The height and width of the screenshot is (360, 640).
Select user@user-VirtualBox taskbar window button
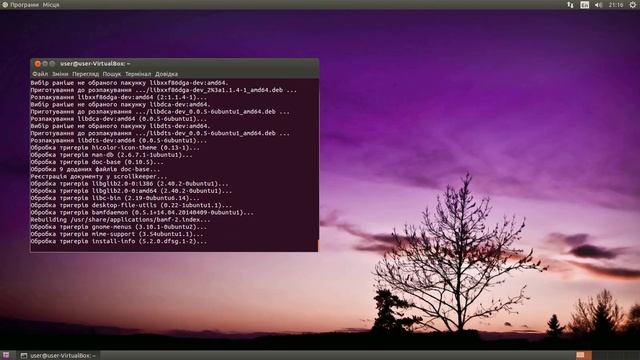[58, 356]
